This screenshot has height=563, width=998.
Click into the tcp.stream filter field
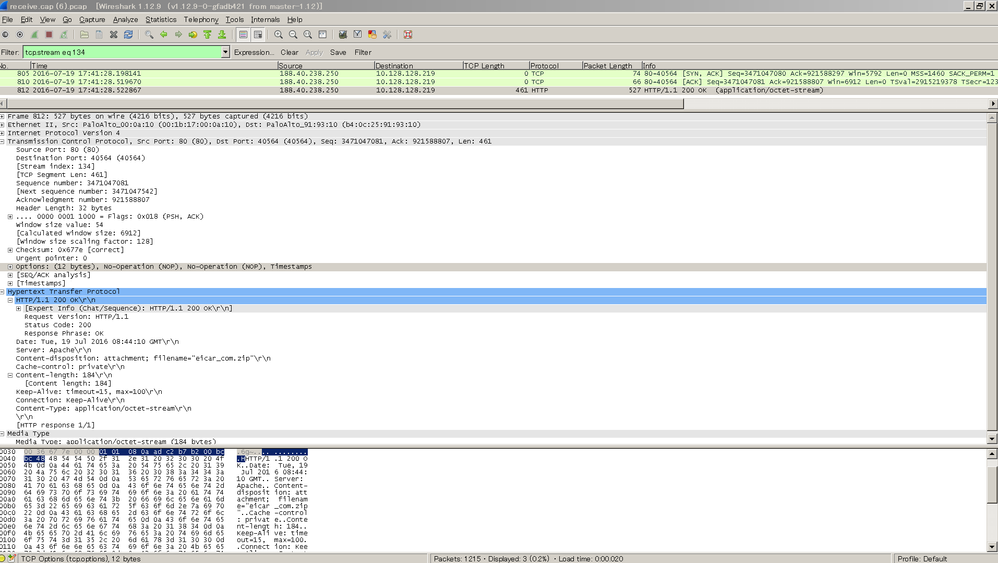point(120,52)
